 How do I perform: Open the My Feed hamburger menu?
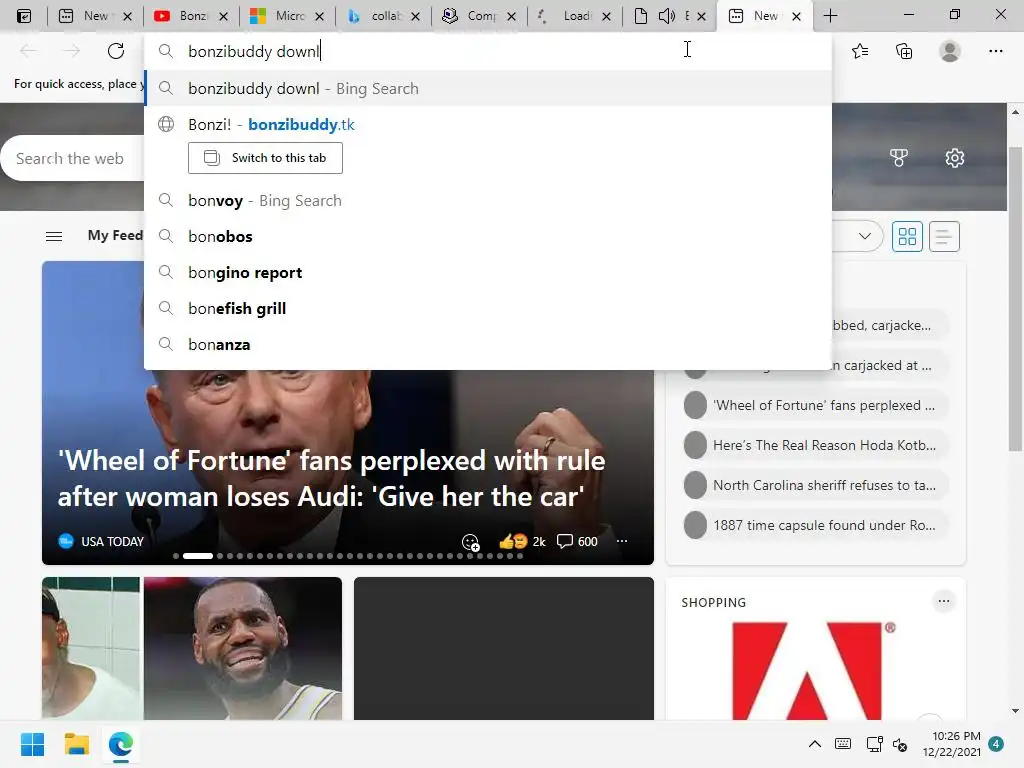point(54,236)
